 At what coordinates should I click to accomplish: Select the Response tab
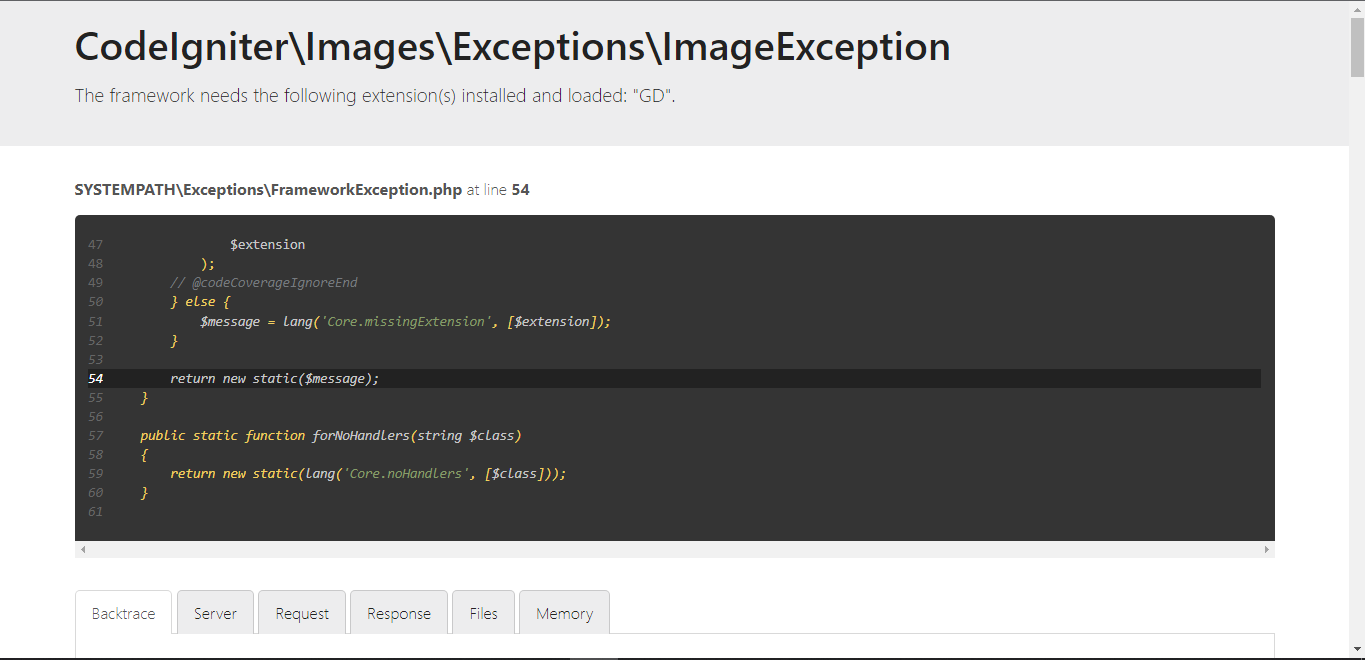pyautogui.click(x=398, y=613)
